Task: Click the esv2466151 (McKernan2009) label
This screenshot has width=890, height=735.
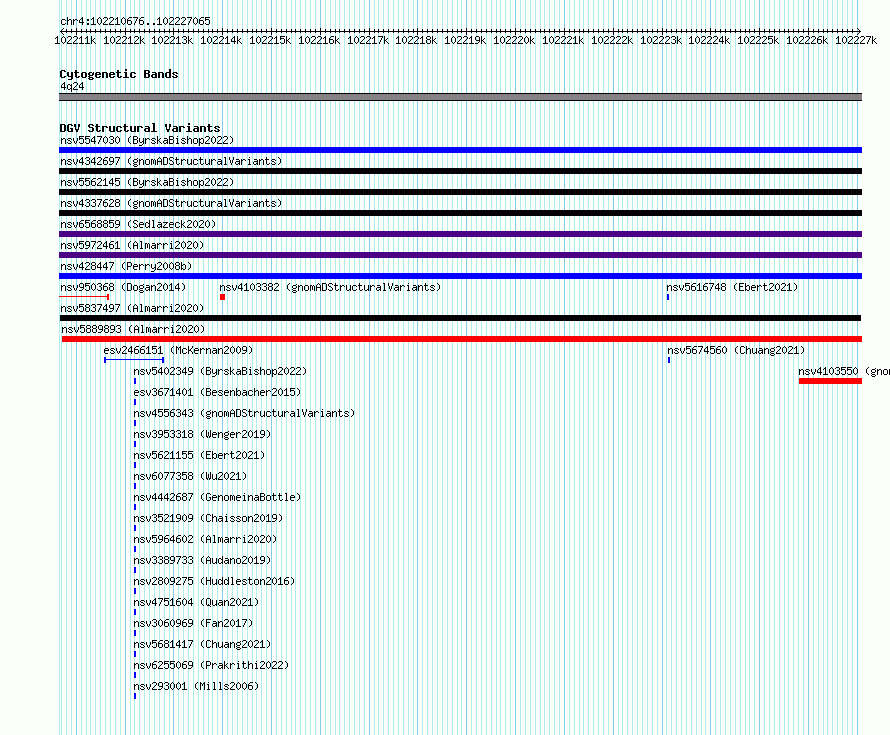Action: click(x=178, y=350)
